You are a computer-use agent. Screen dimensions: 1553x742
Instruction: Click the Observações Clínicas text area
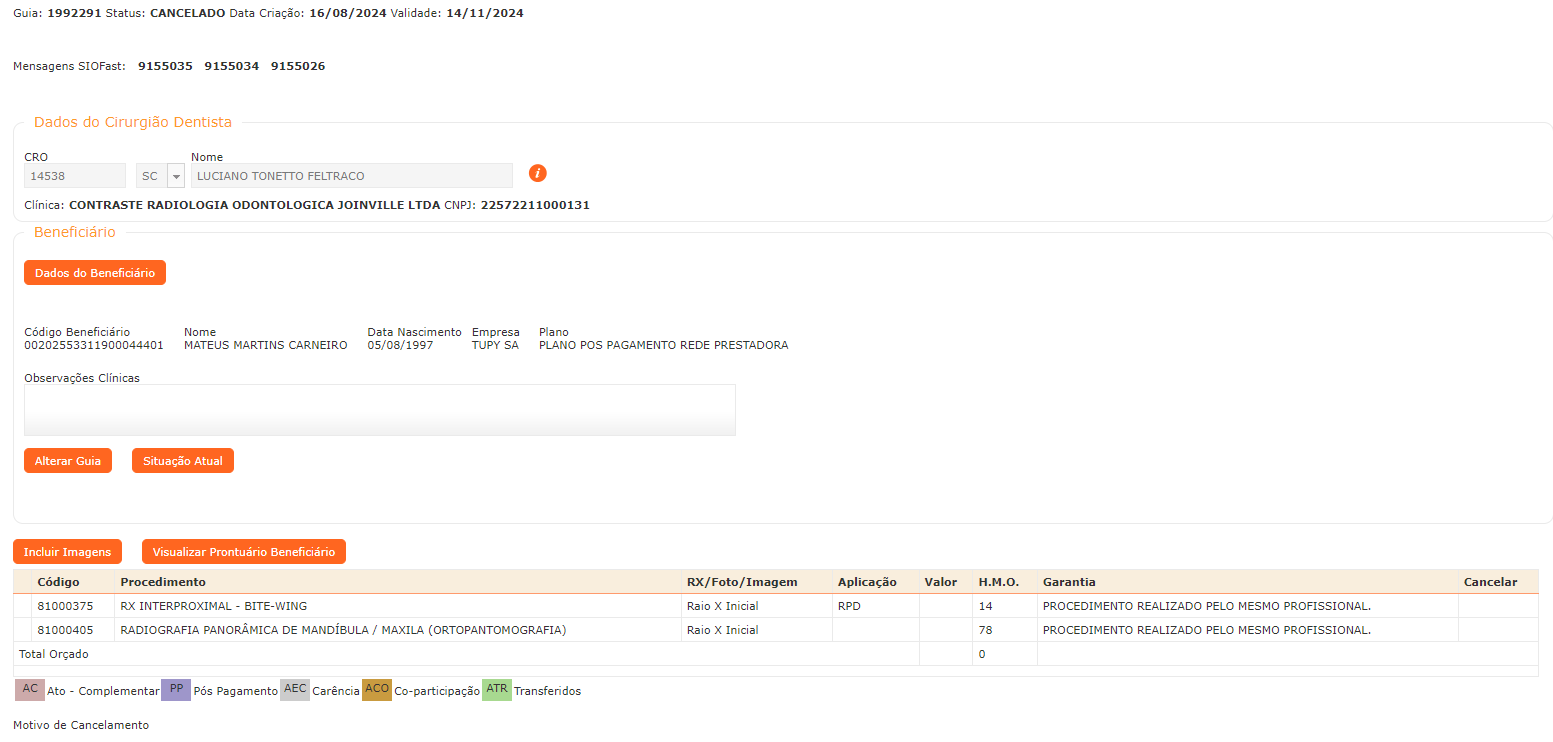click(380, 410)
